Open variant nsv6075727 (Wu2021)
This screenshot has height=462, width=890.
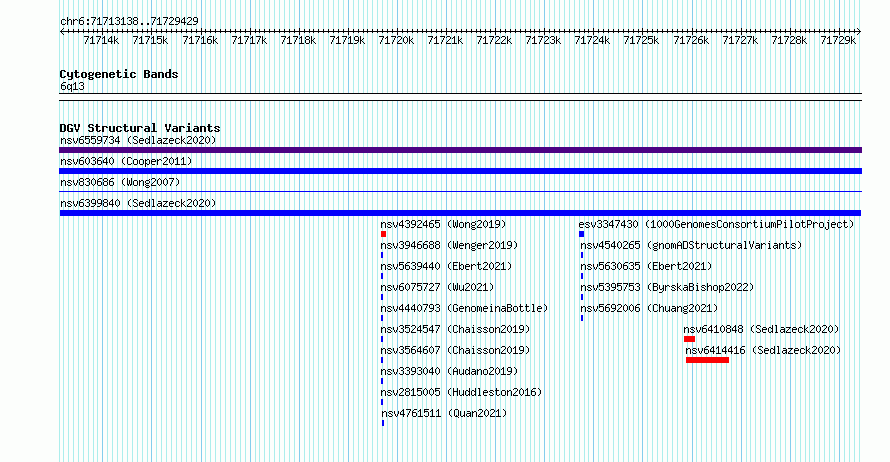[437, 287]
